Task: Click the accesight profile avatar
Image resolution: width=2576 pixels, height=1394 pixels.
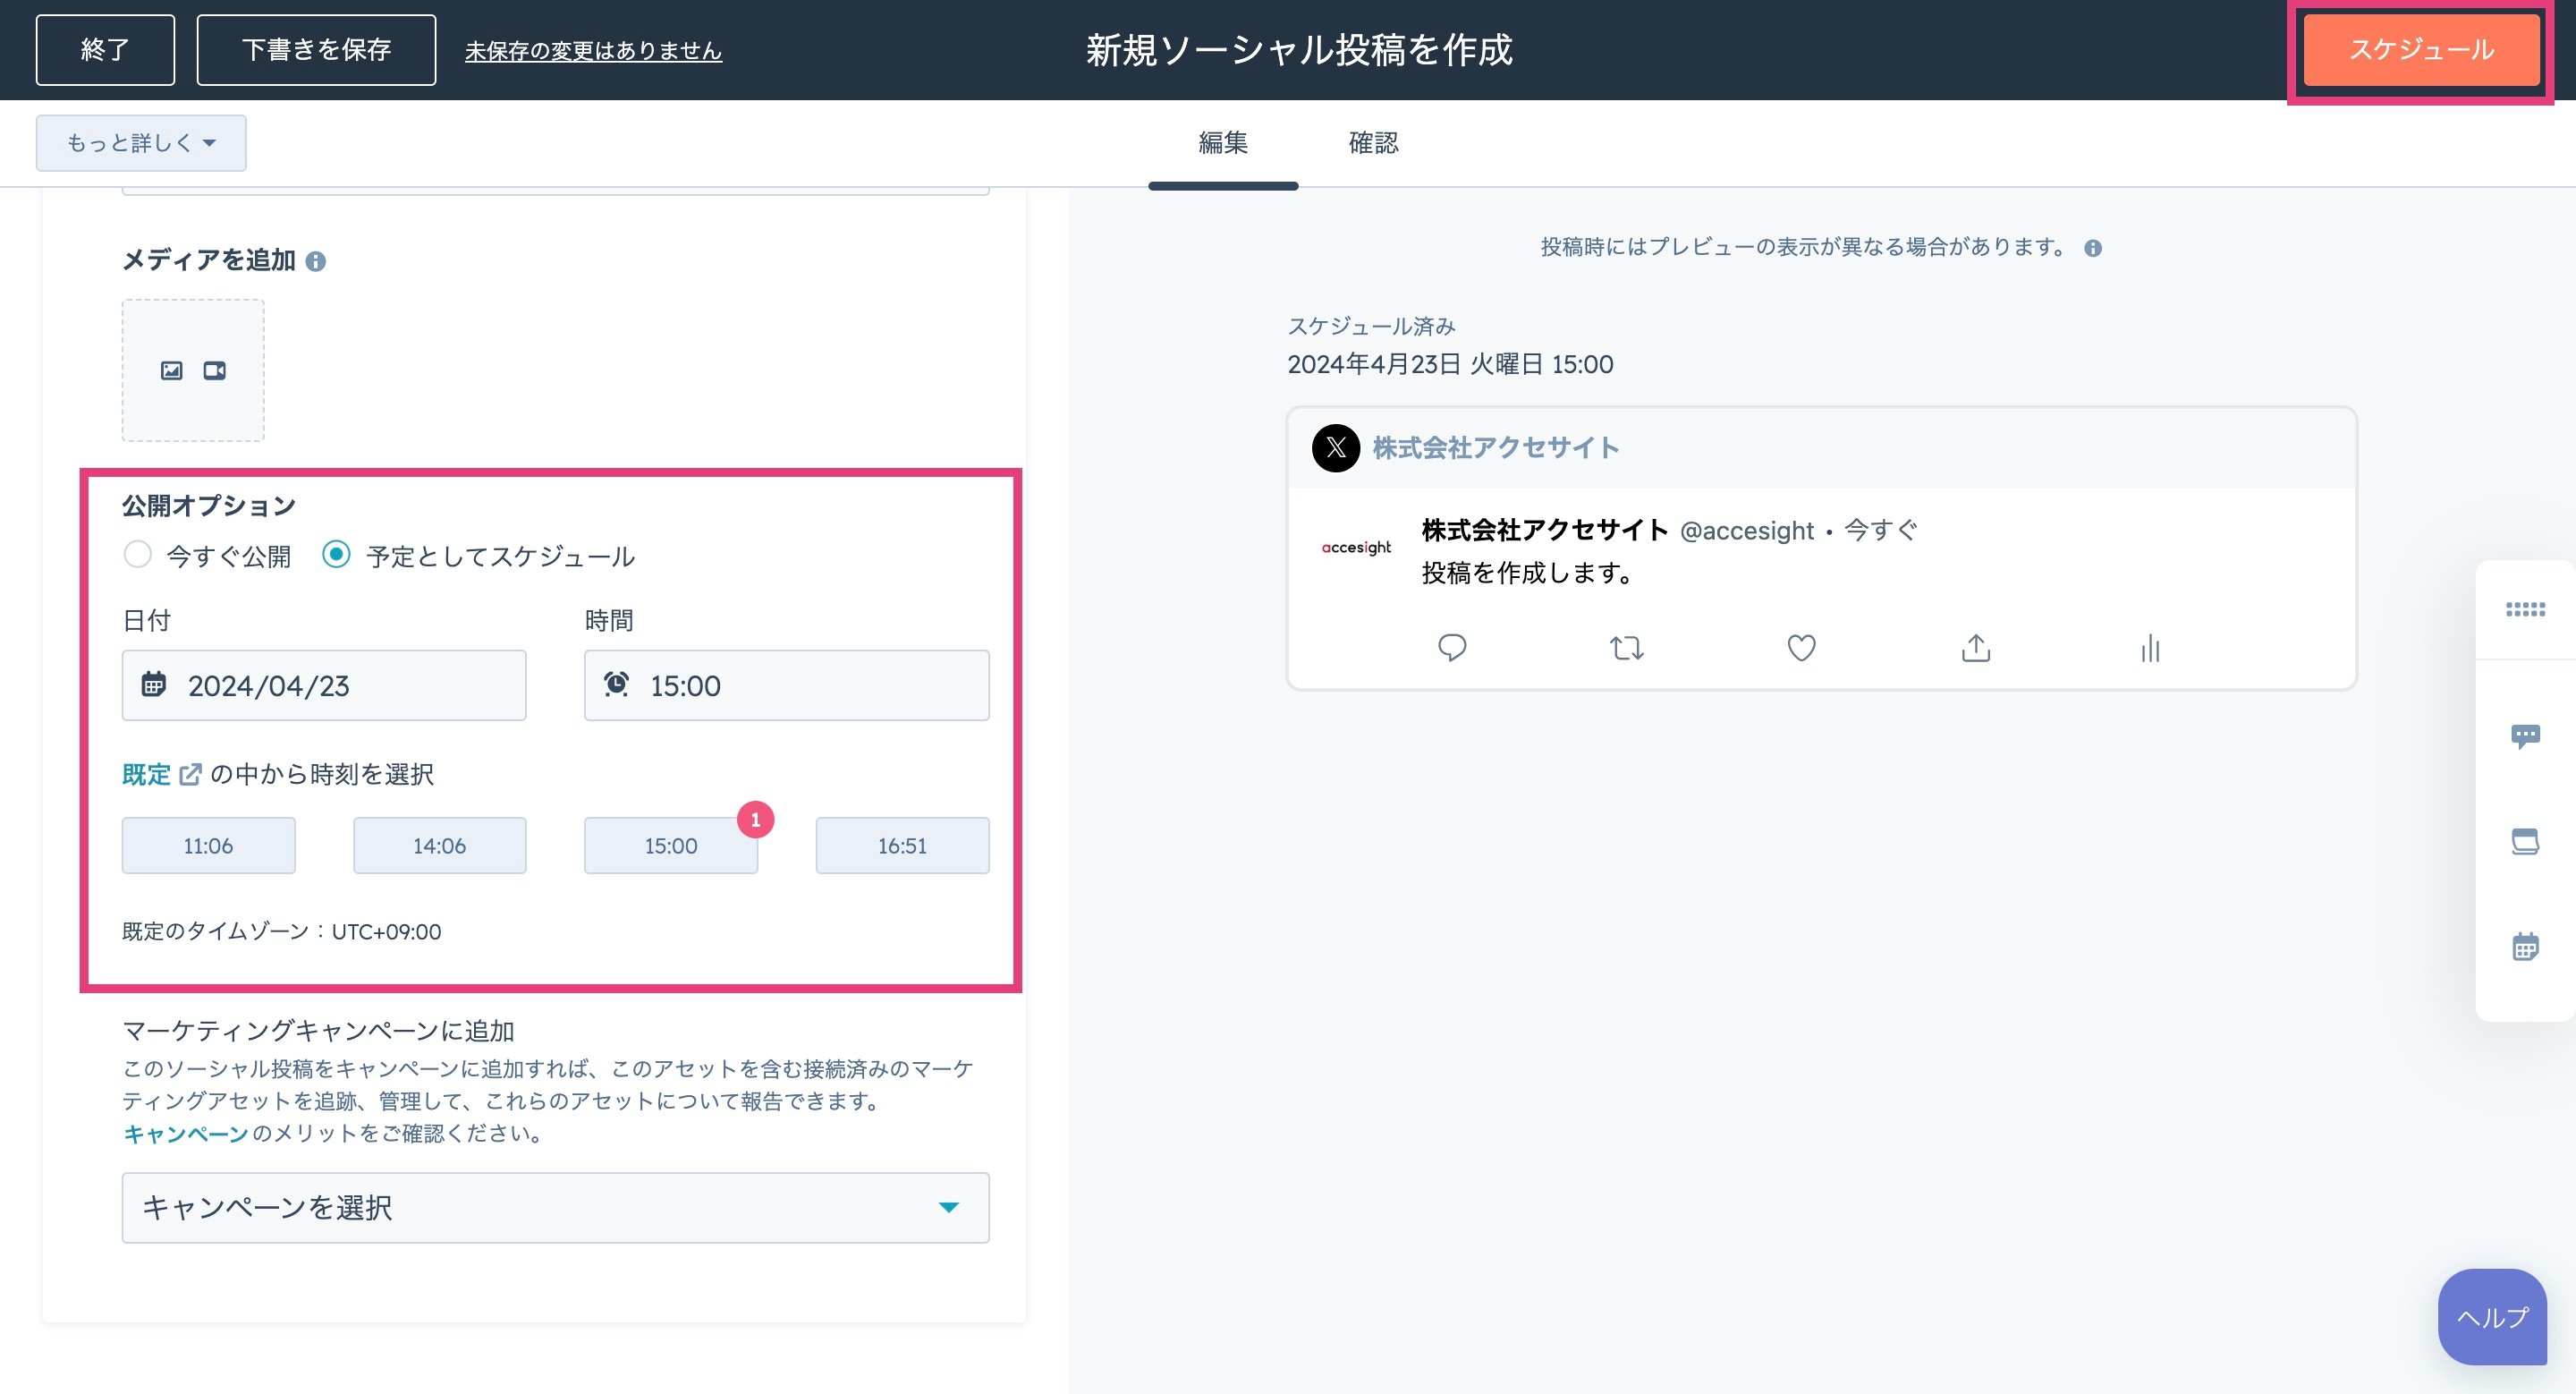Action: pyautogui.click(x=1356, y=548)
